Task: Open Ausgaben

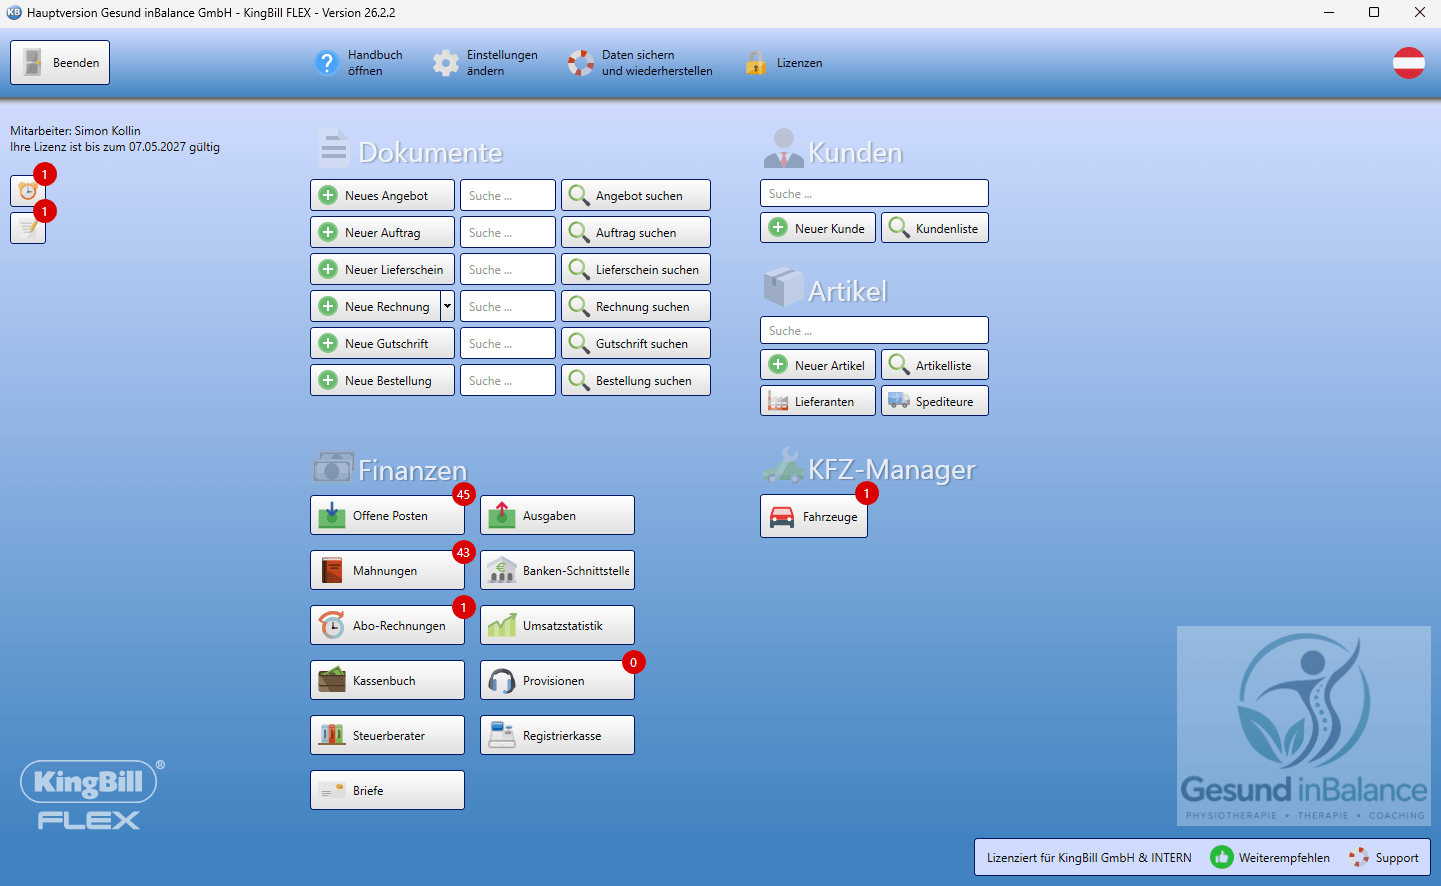Action: [x=557, y=515]
